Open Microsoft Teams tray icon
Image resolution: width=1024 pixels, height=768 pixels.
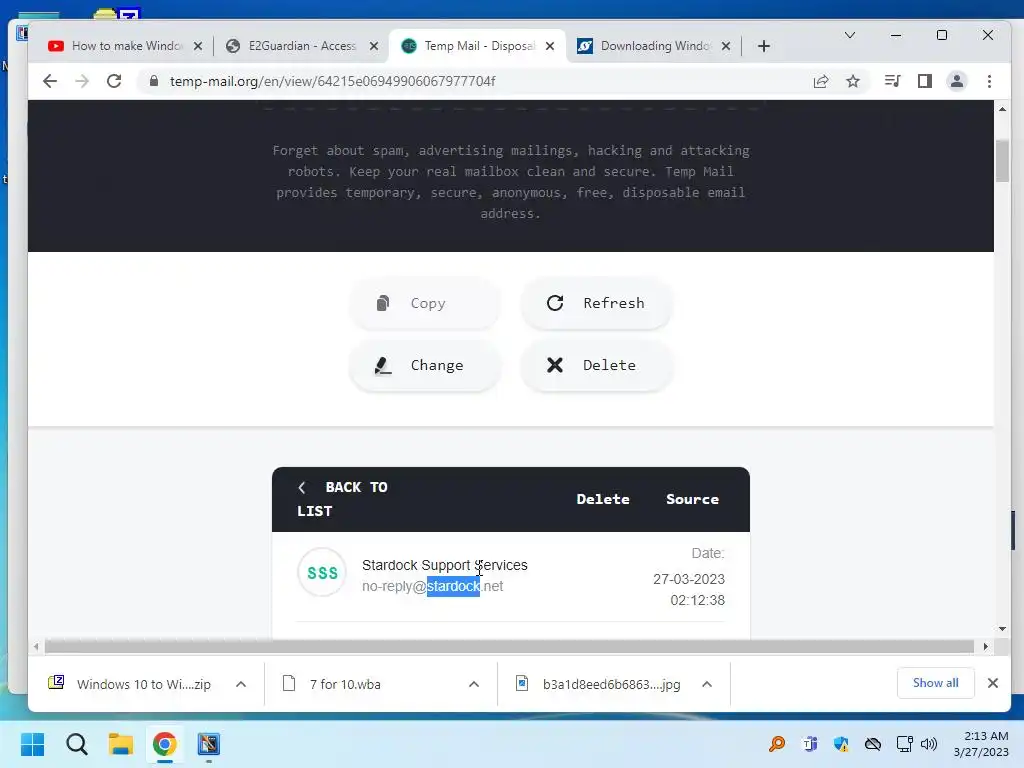pos(810,744)
